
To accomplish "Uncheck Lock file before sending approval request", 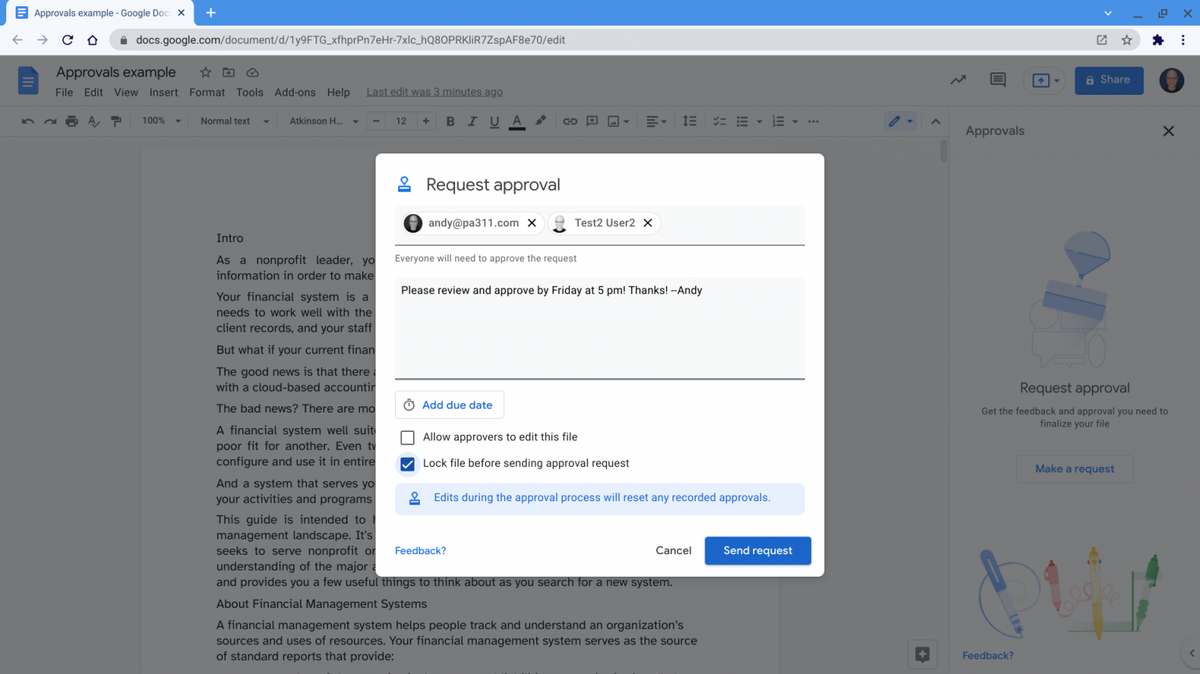I will pyautogui.click(x=407, y=464).
